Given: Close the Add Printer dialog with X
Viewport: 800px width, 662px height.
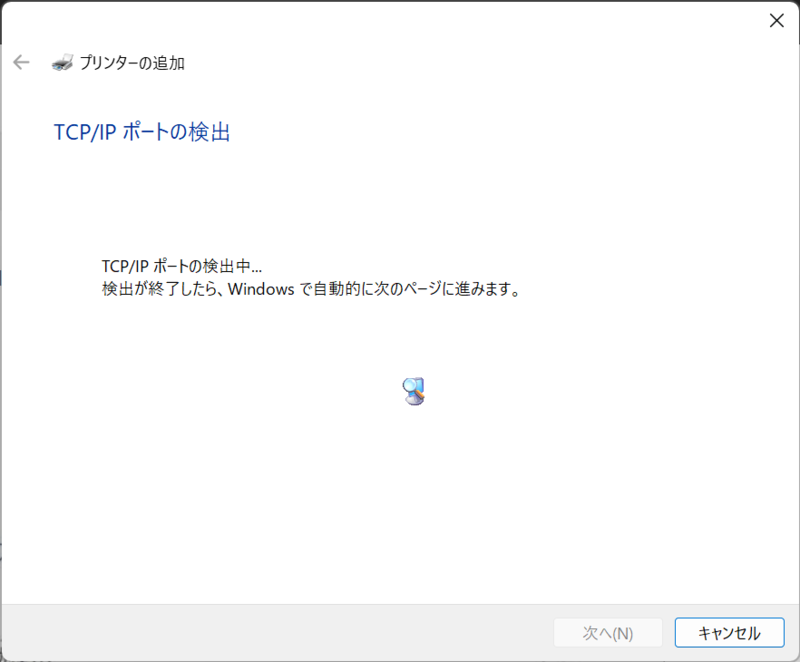Looking at the screenshot, I should coord(777,20).
